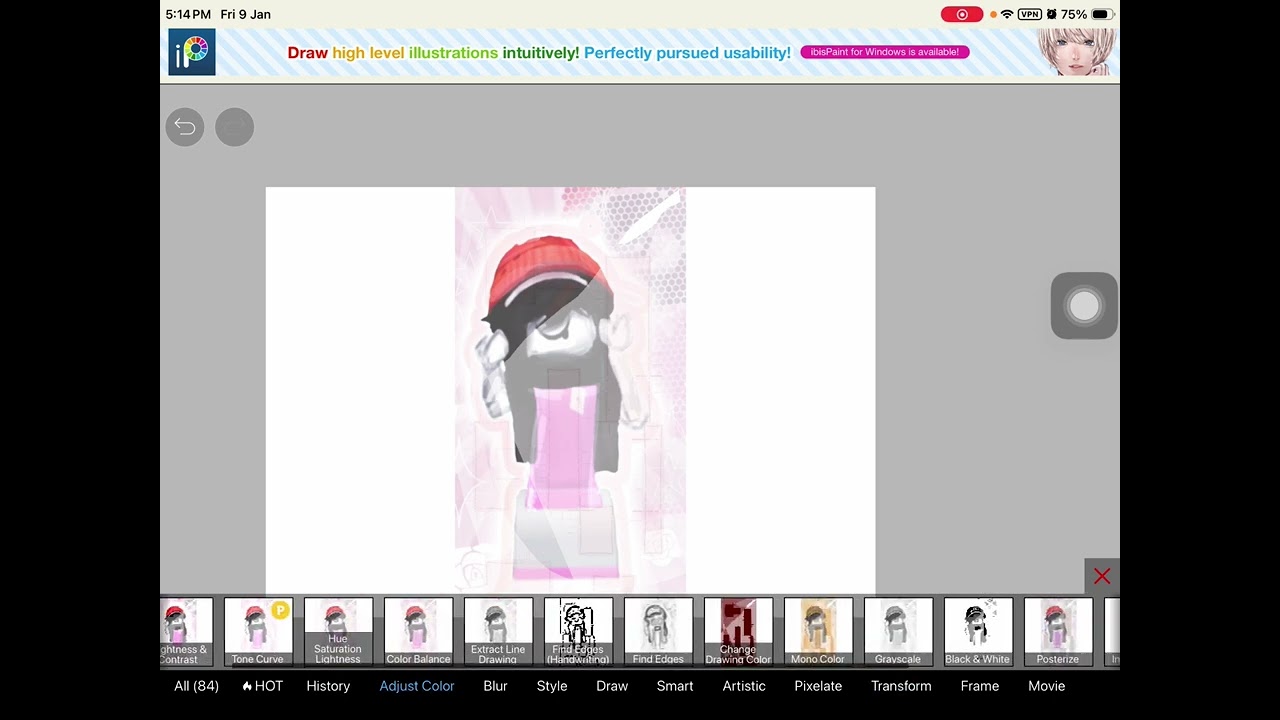Screen dimensions: 1280x720
Task: Open the History filter category
Action: tap(328, 686)
